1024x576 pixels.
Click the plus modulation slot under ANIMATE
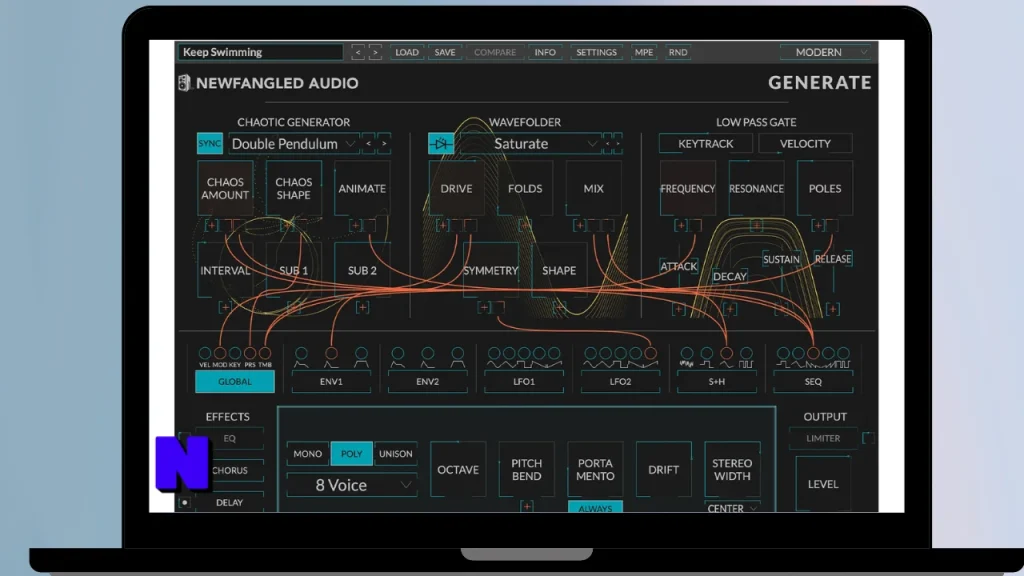click(x=355, y=225)
